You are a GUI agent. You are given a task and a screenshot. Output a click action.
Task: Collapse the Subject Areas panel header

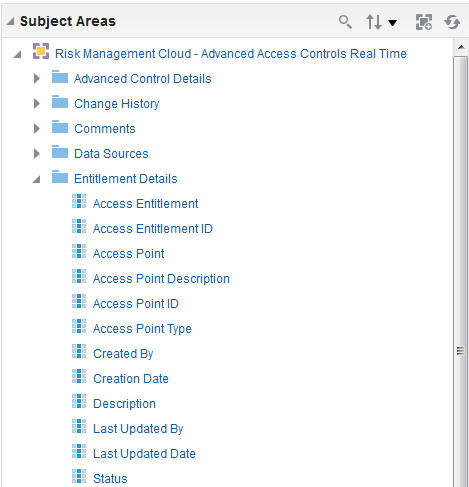[x=11, y=21]
